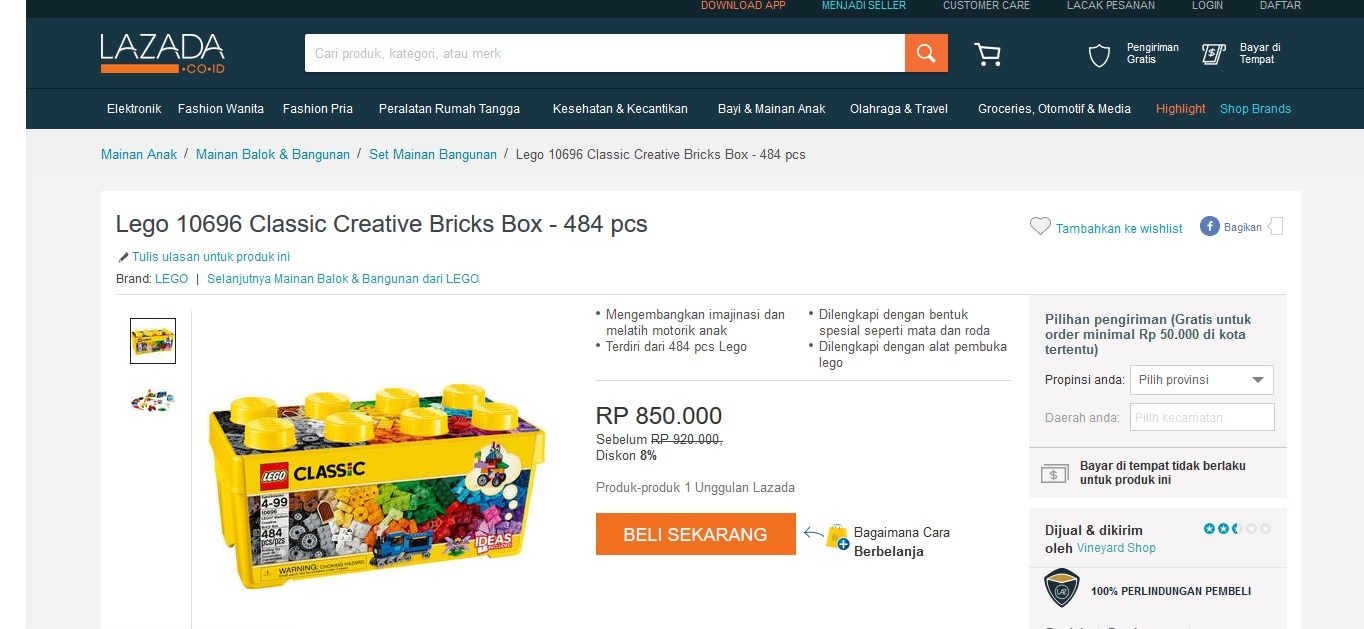Click the Pilih kecamatan field
The height and width of the screenshot is (629, 1364).
(1201, 417)
